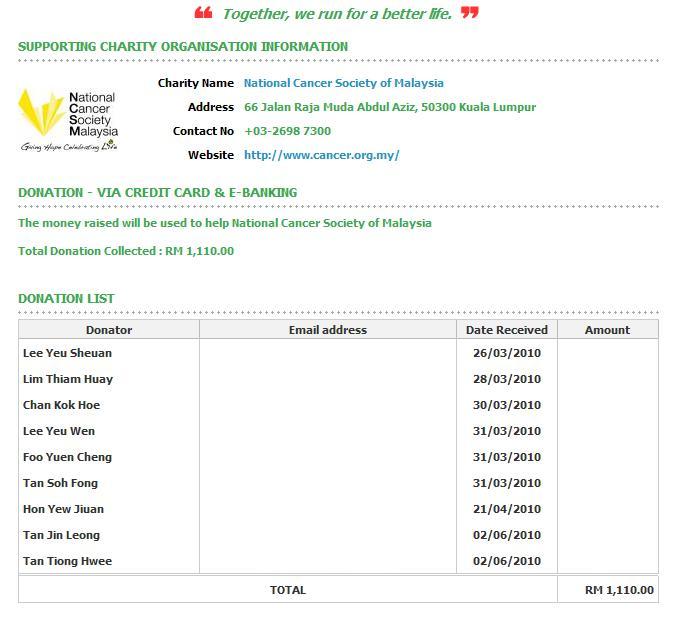This screenshot has width=676, height=624.
Task: Click the National Cancer Society Malaysia logo
Action: [68, 120]
